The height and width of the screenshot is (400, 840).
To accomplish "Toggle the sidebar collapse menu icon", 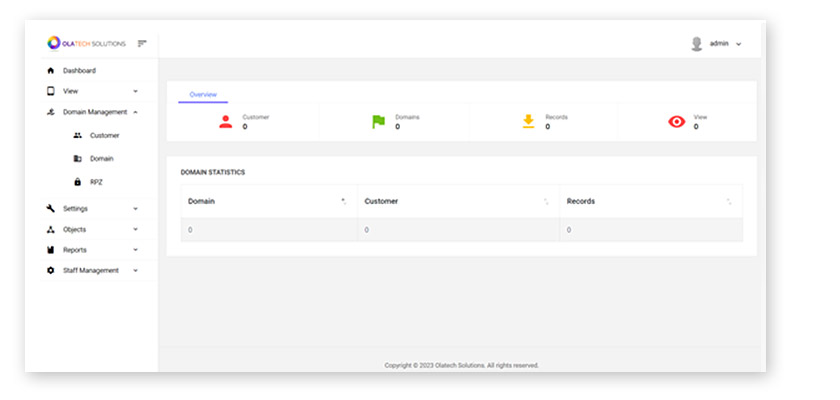I will 142,43.
